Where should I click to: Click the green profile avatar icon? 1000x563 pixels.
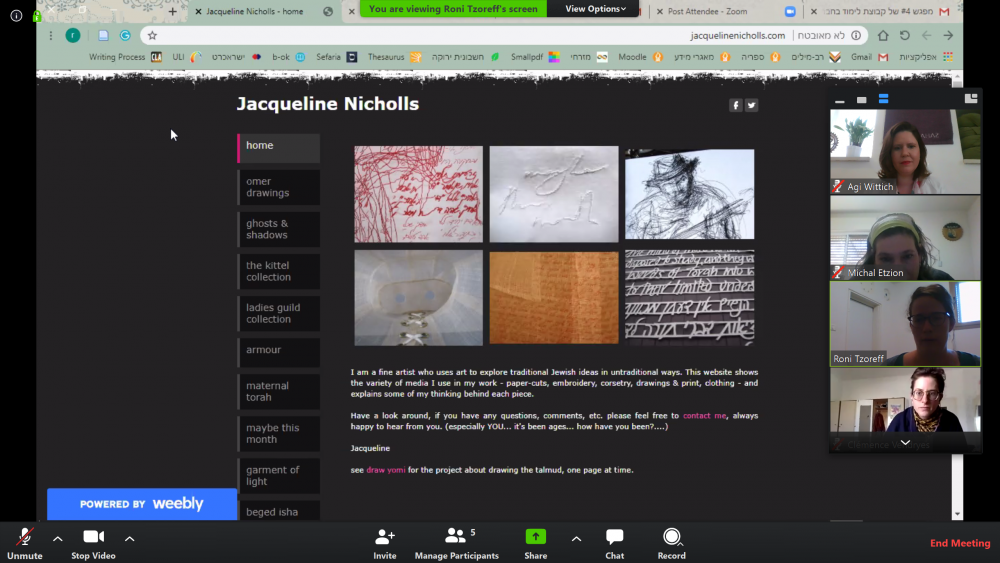coord(73,36)
